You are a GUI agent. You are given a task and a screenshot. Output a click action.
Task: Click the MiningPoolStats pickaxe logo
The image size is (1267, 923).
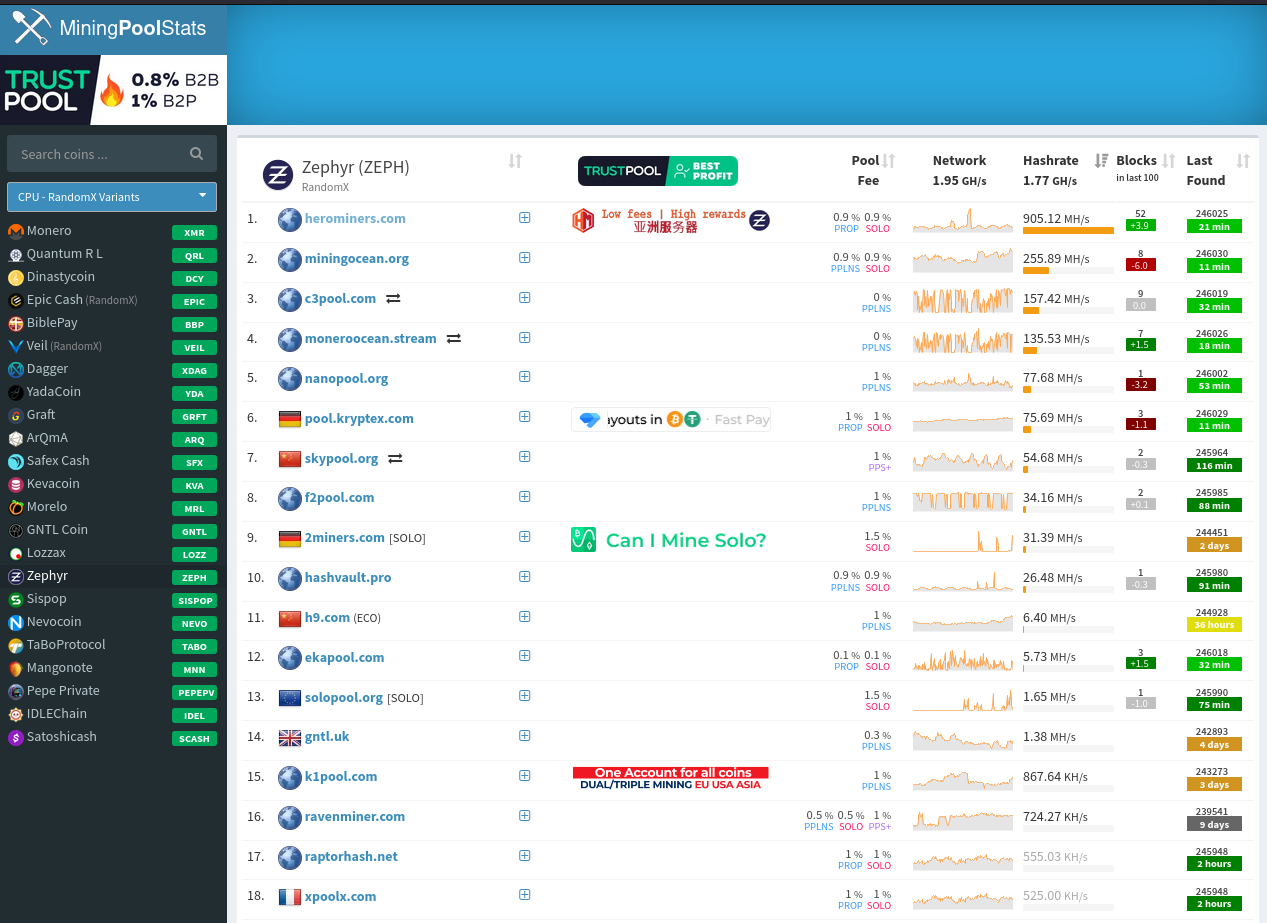tap(30, 28)
